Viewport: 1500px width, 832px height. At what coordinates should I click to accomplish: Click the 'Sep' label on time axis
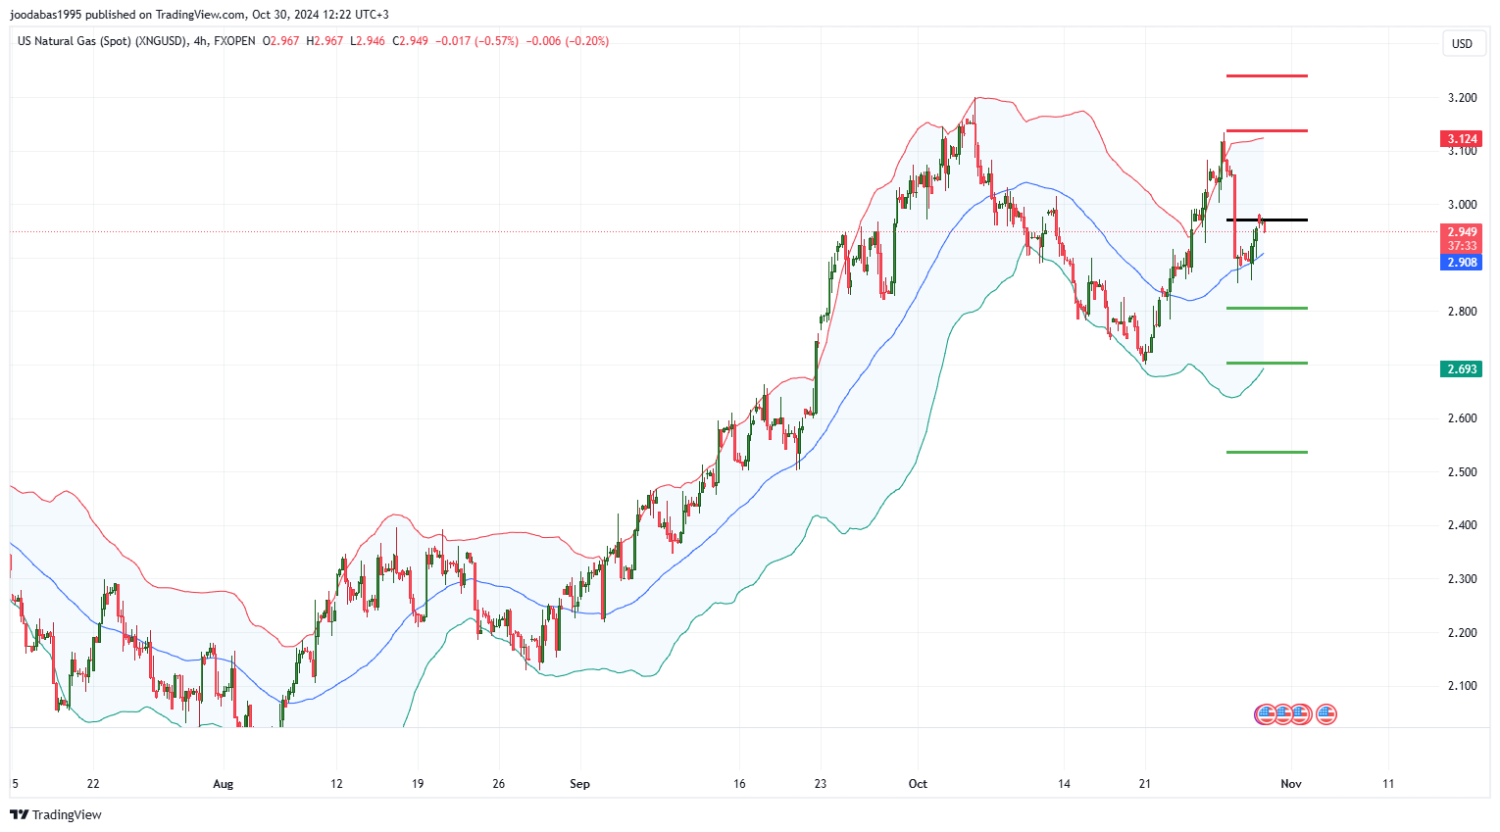580,784
